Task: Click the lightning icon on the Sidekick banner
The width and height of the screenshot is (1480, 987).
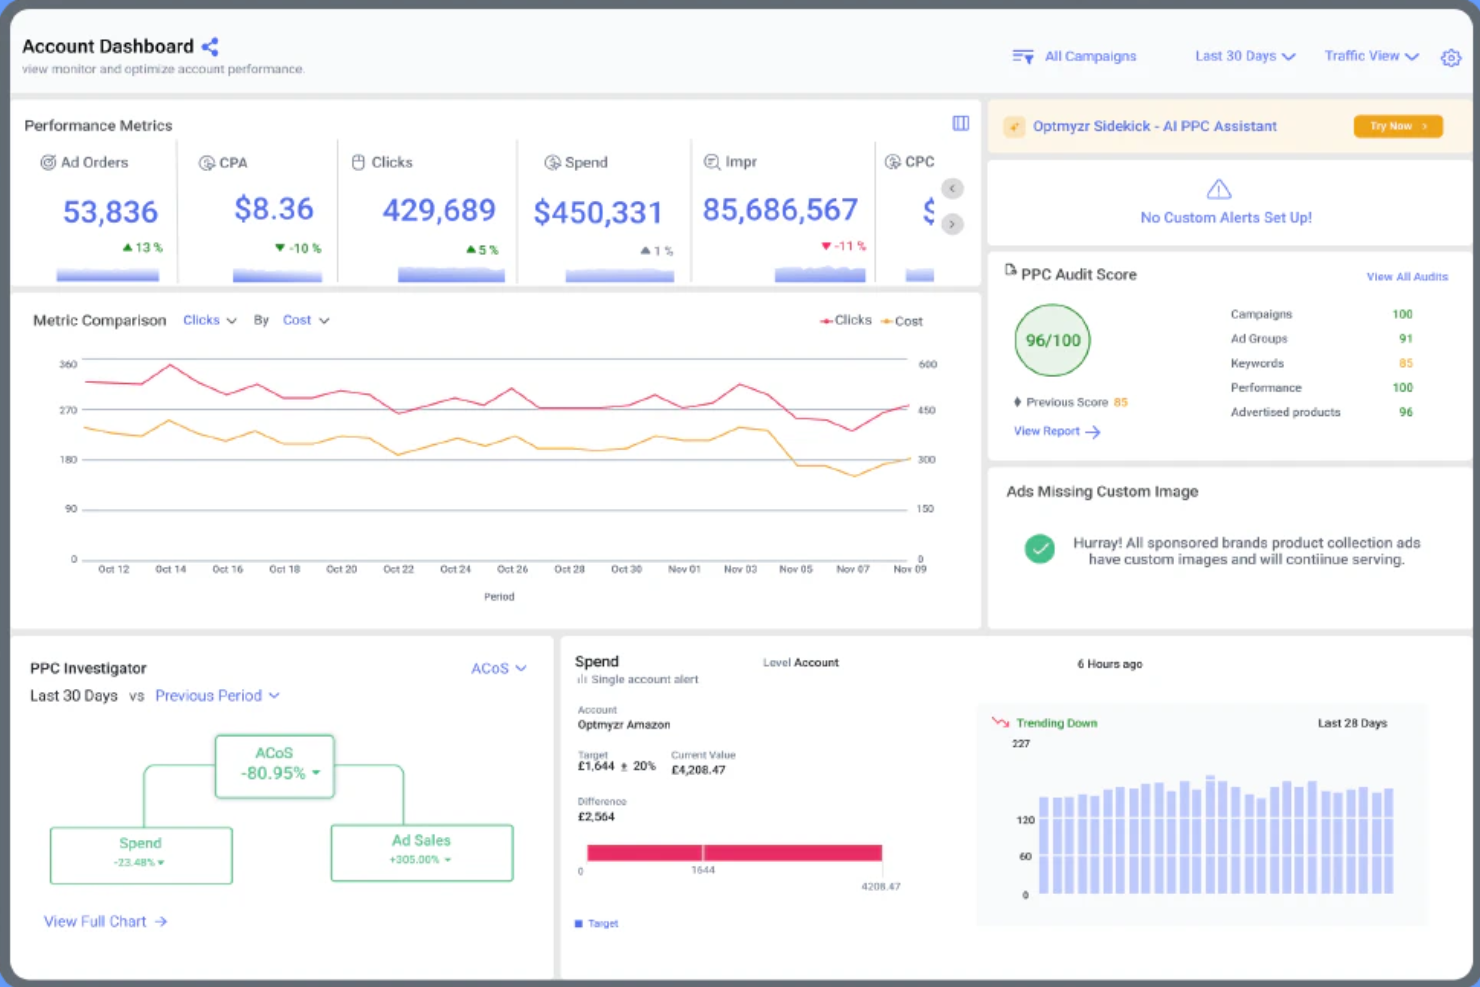Action: click(1015, 126)
